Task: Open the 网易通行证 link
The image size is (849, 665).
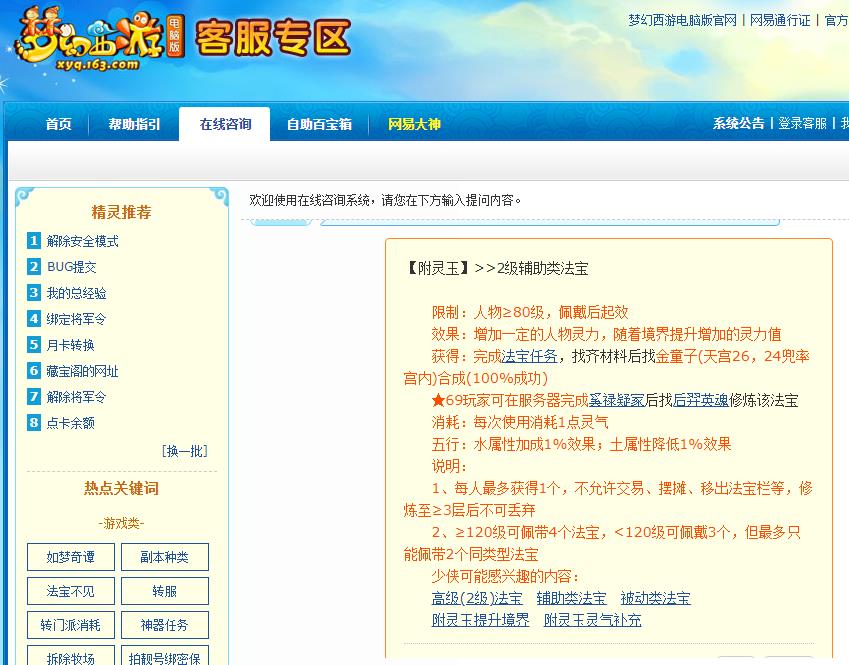Action: (x=780, y=21)
